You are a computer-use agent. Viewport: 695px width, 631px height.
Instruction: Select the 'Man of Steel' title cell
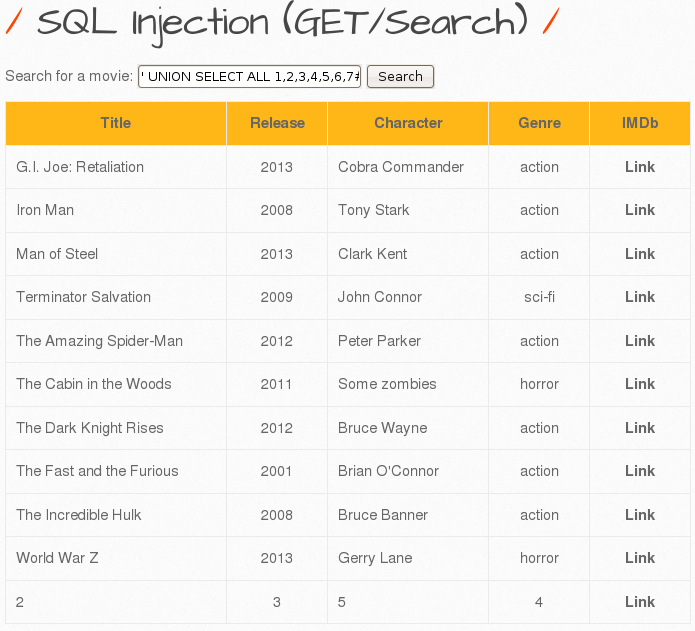point(116,254)
